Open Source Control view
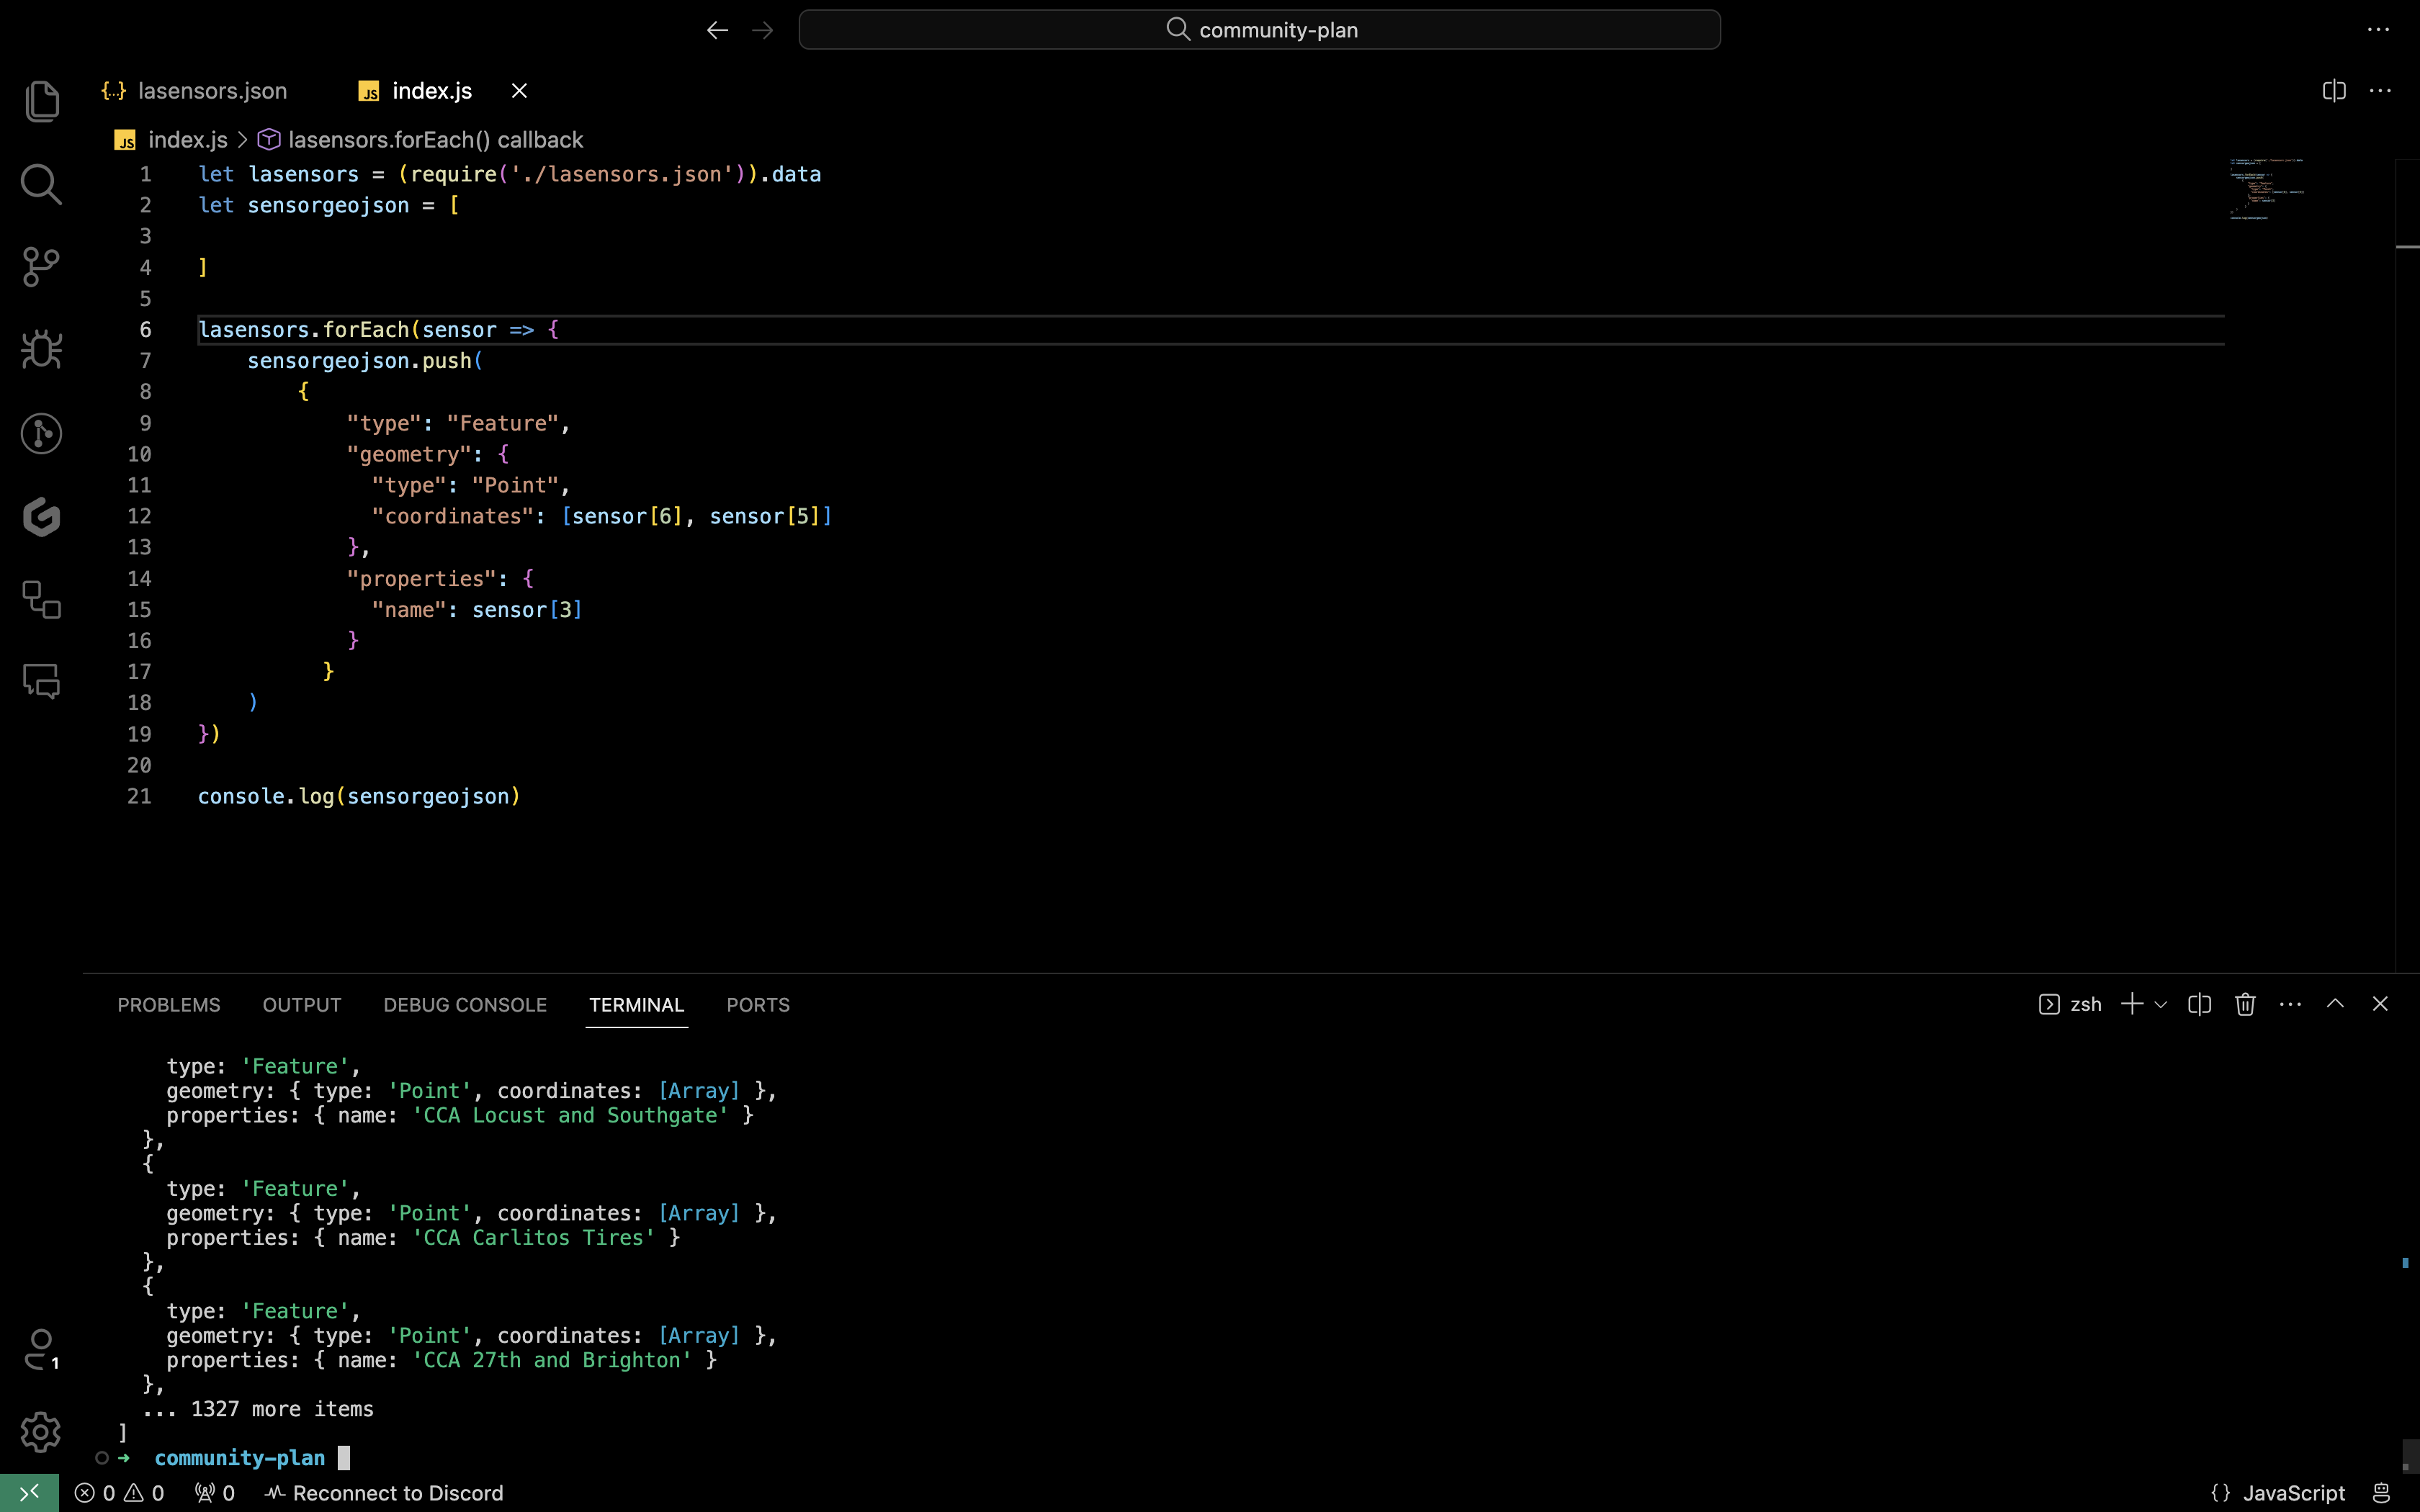 [x=41, y=267]
